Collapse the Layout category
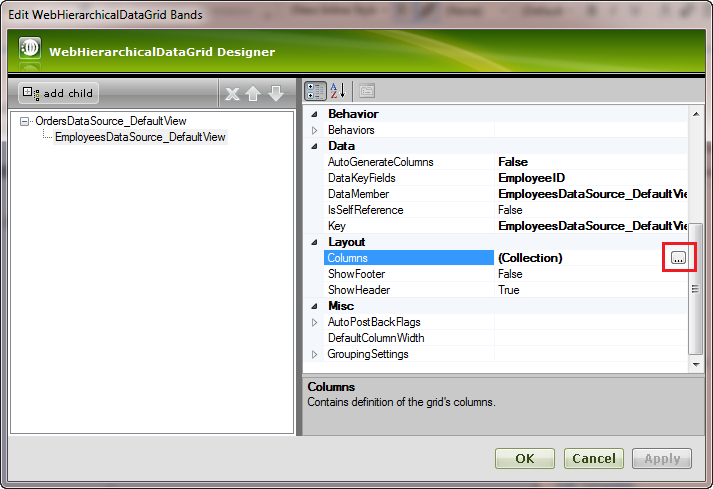Image resolution: width=713 pixels, height=489 pixels. 314,242
